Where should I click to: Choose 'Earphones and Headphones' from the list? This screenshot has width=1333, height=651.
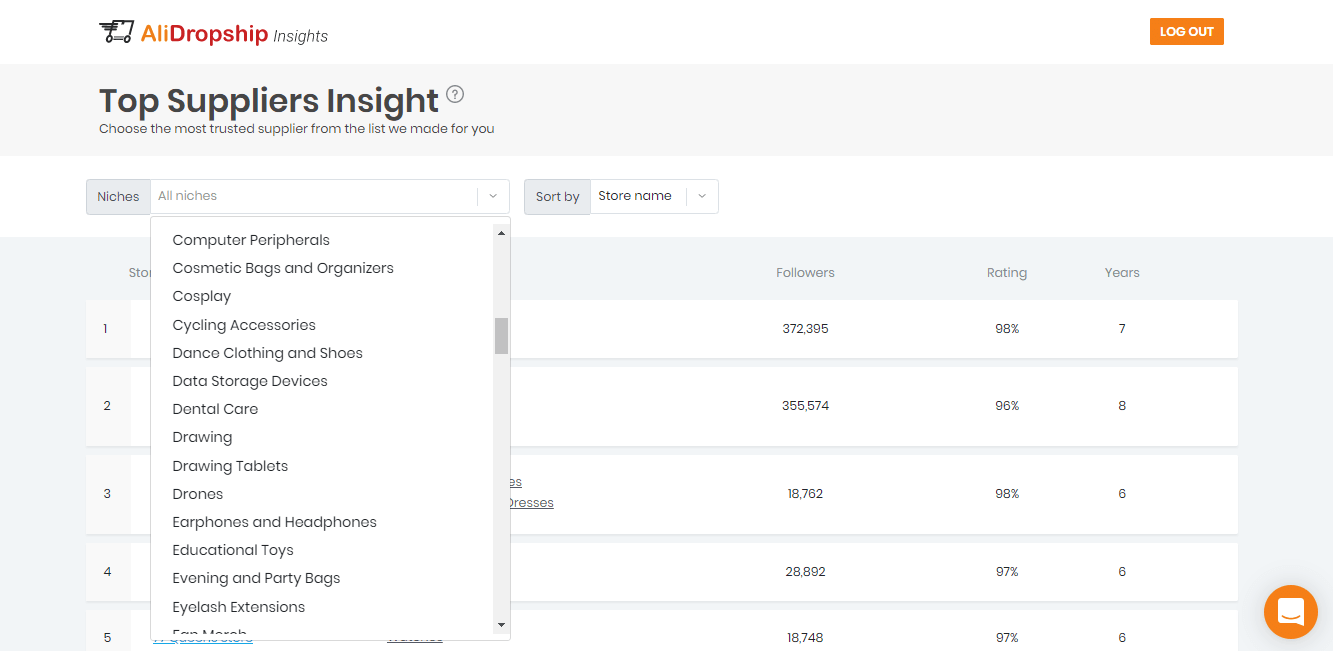point(274,521)
